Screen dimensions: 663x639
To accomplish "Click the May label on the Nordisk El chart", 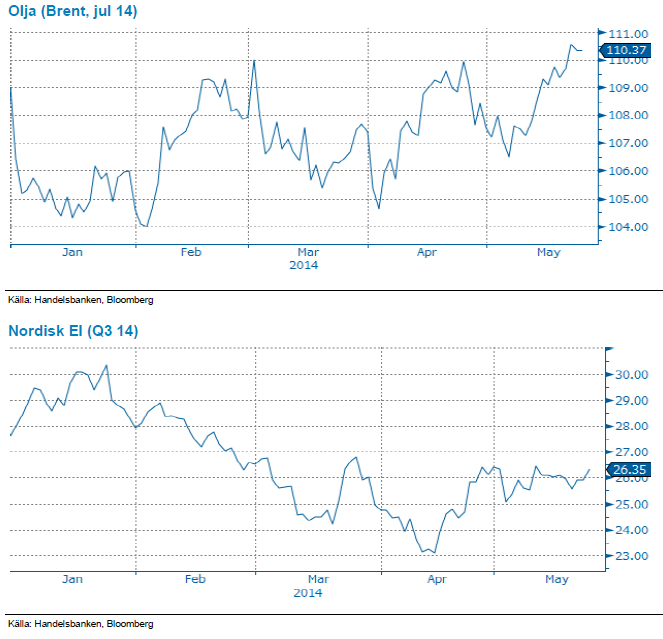I will point(556,579).
